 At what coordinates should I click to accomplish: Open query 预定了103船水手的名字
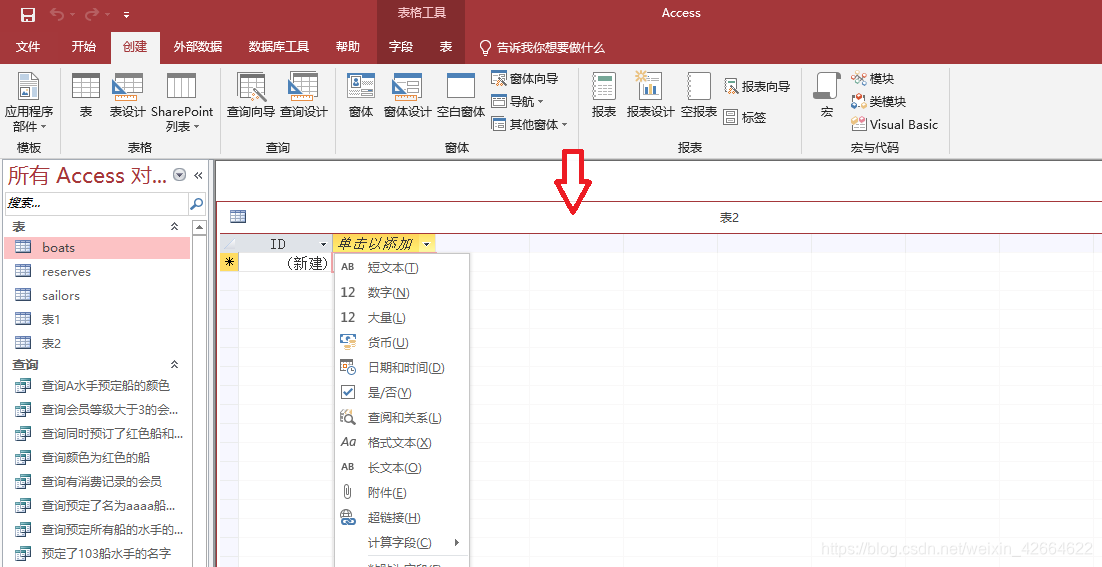click(97, 553)
